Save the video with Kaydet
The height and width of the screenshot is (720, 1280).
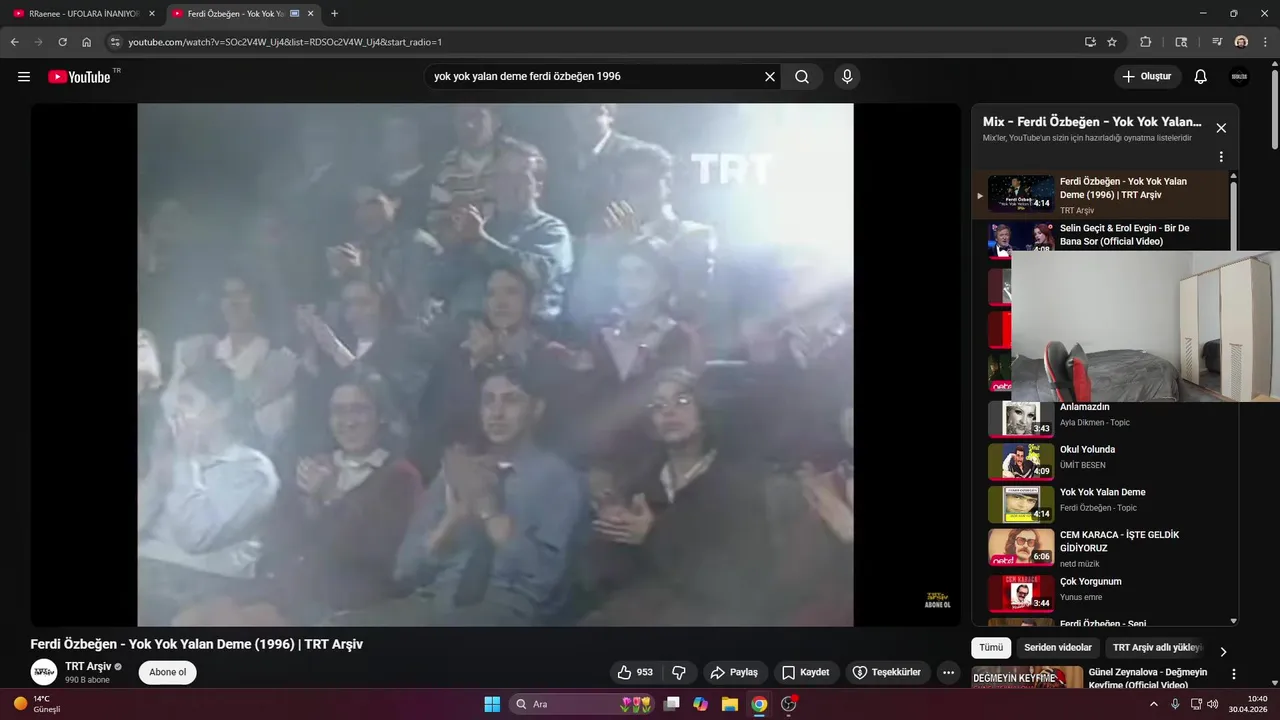pyautogui.click(x=806, y=672)
